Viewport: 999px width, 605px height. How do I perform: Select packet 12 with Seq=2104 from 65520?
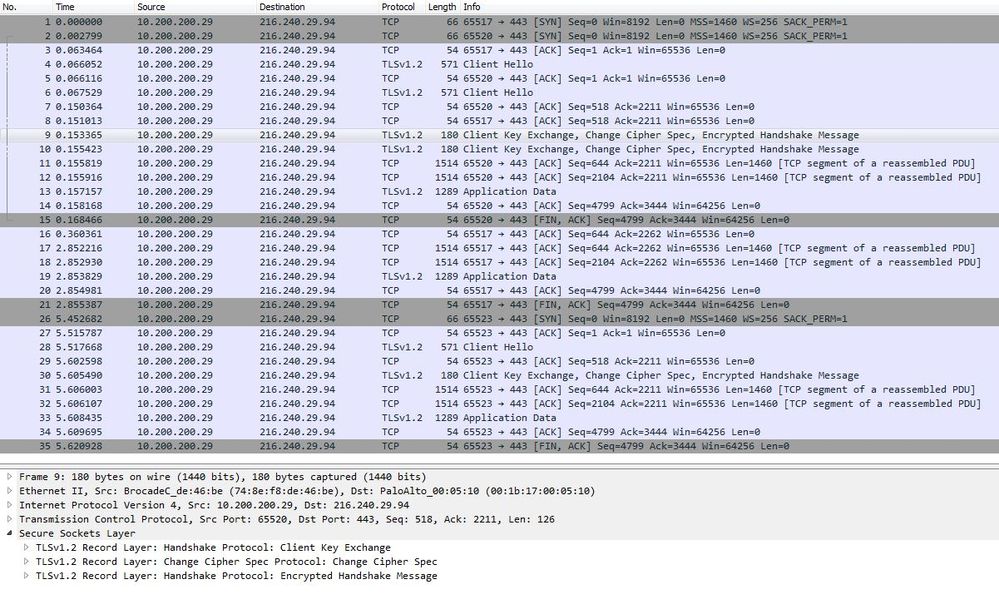pyautogui.click(x=500, y=177)
